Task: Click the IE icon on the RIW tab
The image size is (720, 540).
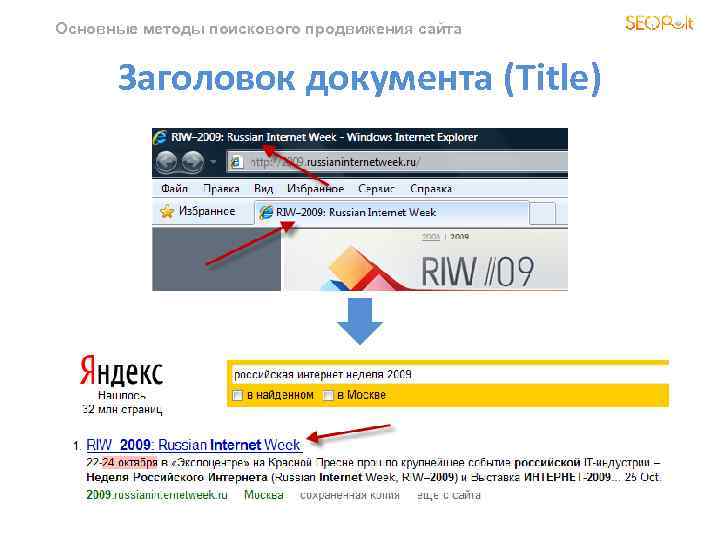Action: [x=266, y=213]
